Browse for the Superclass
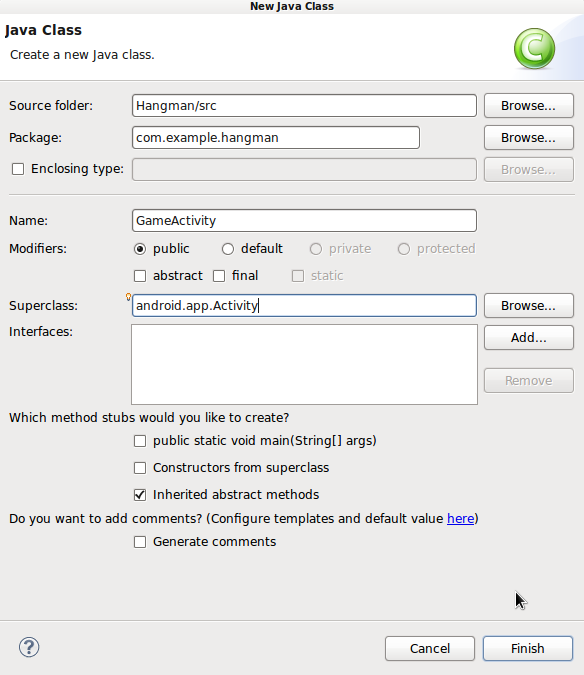The width and height of the screenshot is (584, 675). point(528,306)
